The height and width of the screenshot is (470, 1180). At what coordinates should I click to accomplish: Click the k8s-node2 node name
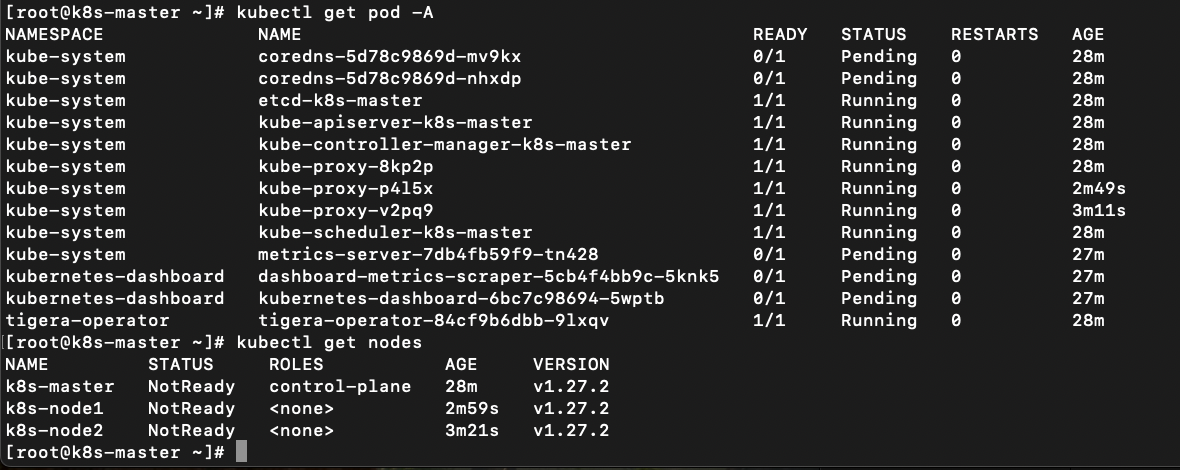(54, 430)
